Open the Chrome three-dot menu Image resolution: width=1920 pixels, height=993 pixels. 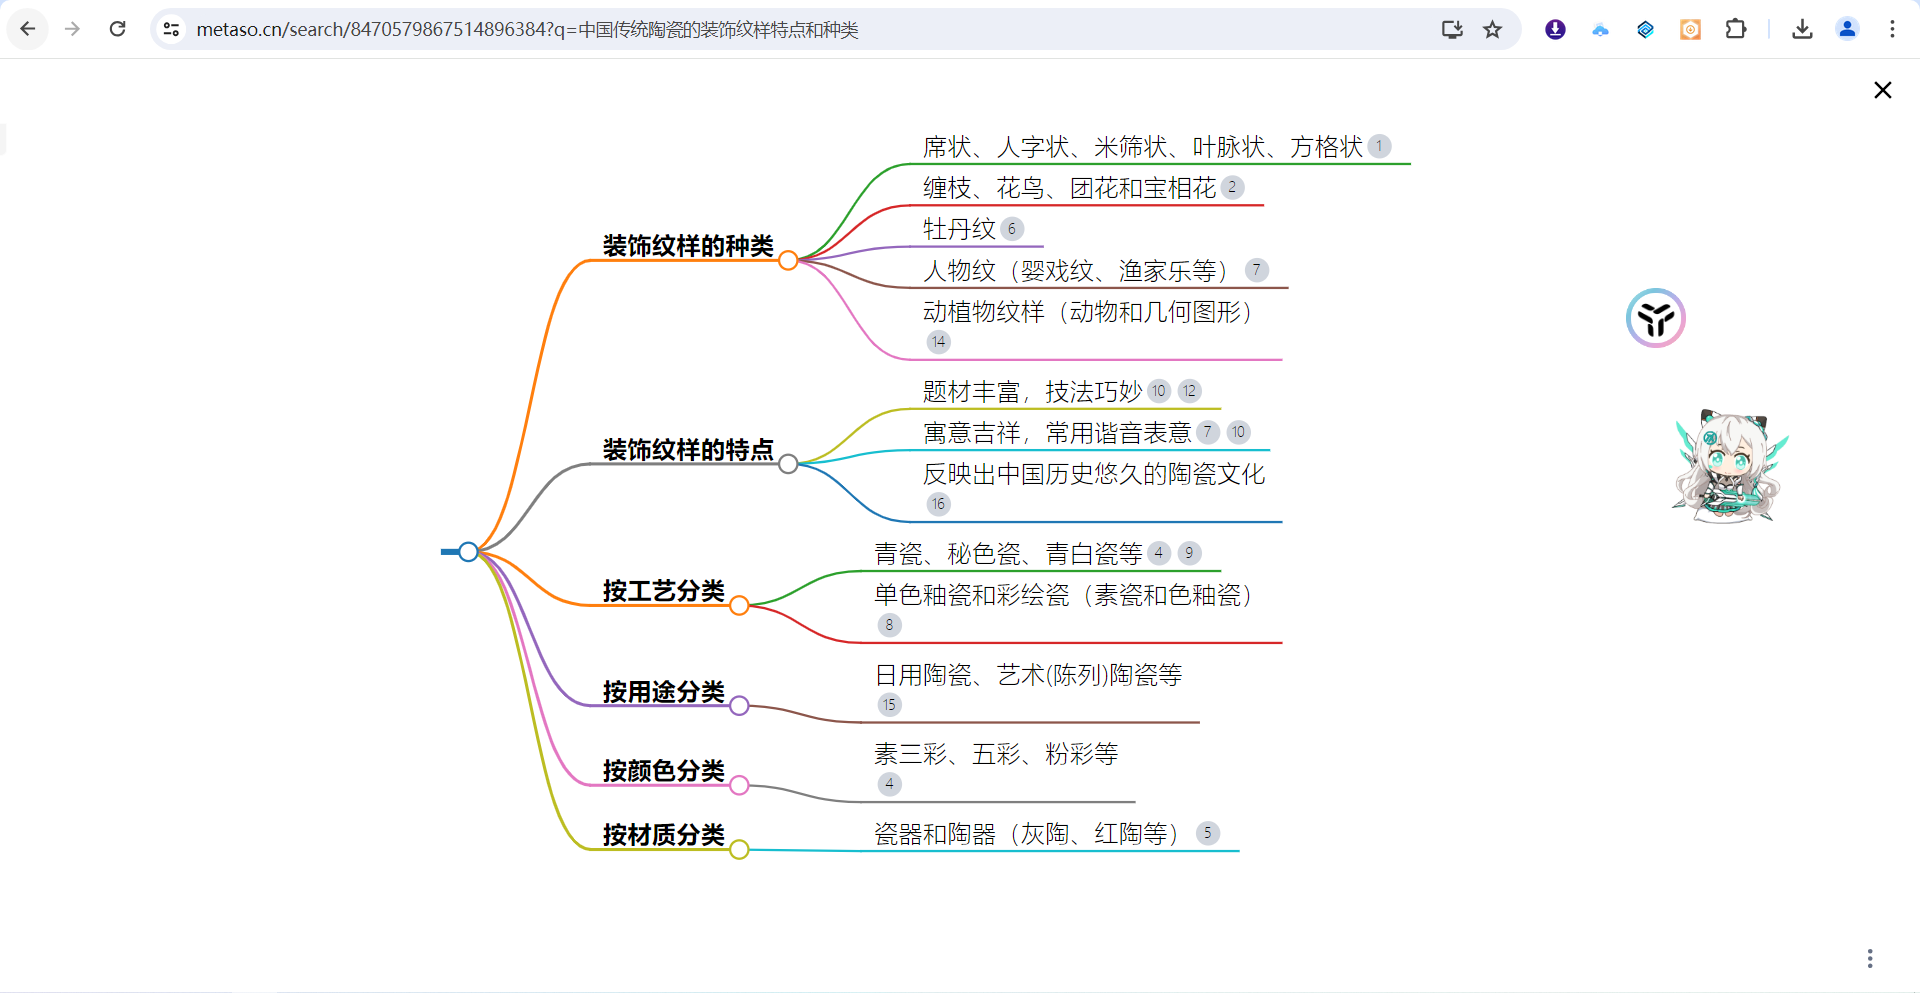pyautogui.click(x=1892, y=29)
